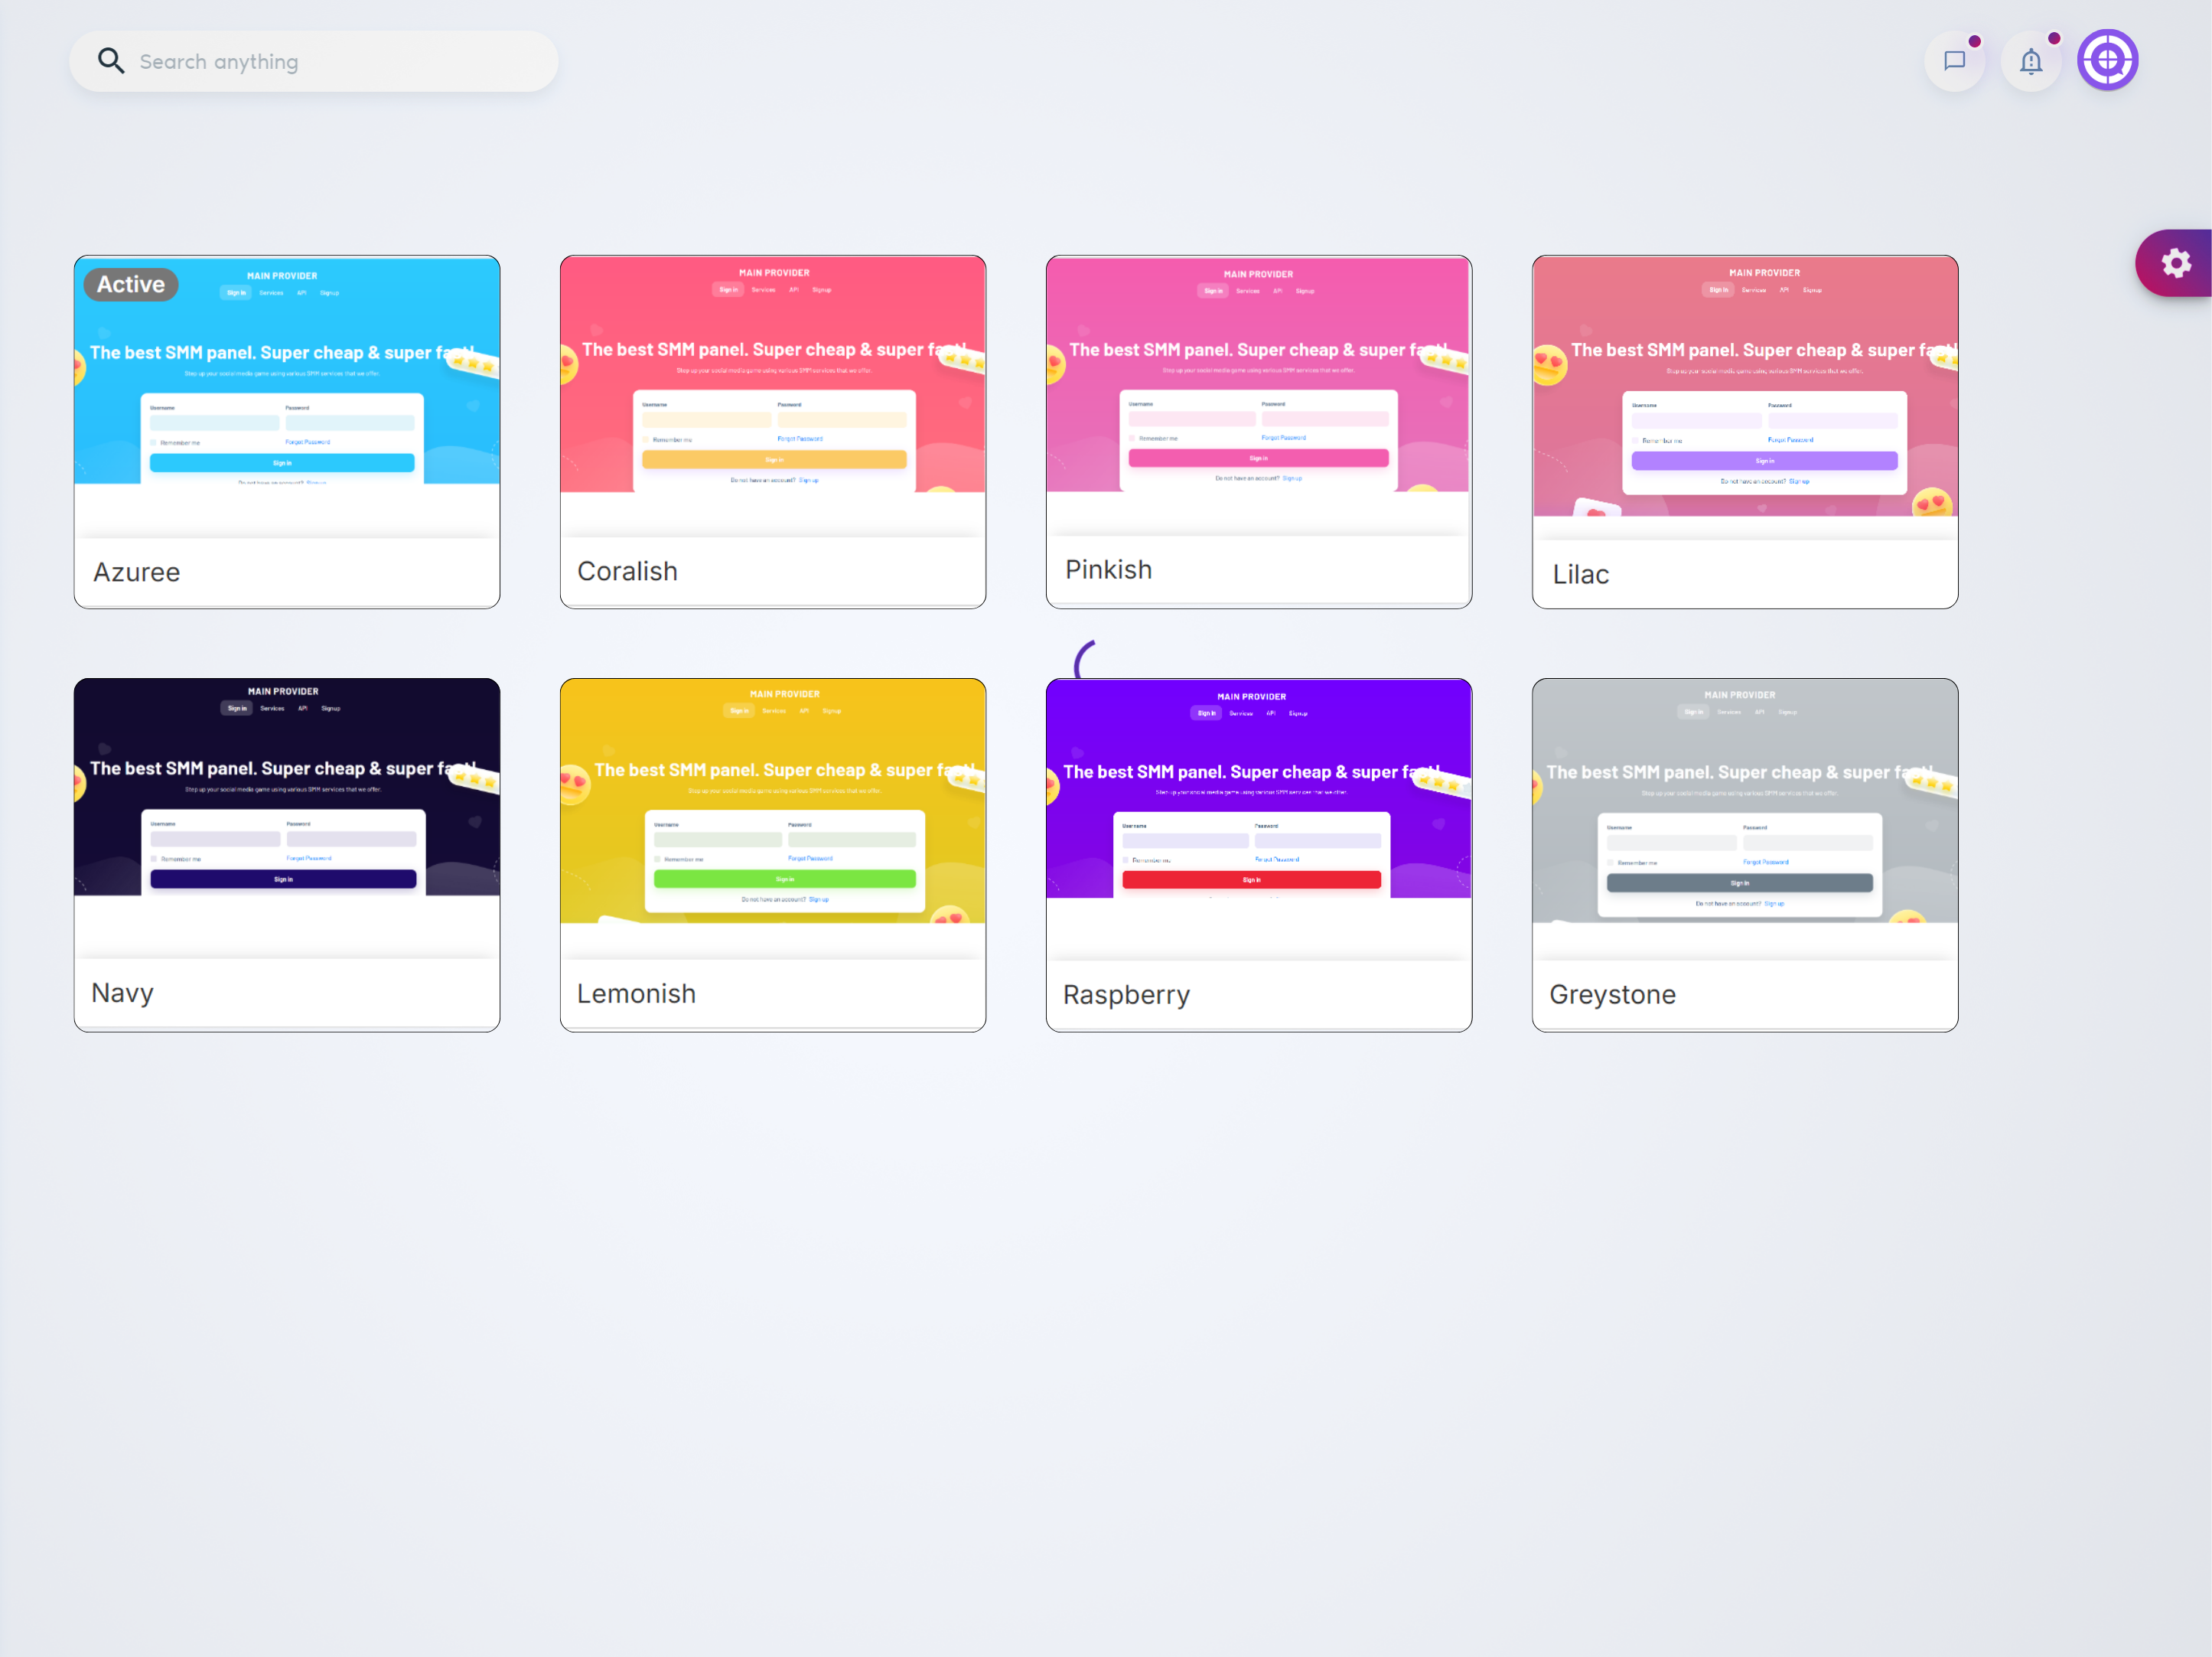The image size is (2212, 1657).
Task: Pick the Lilac theme thumbnail
Action: click(1745, 400)
